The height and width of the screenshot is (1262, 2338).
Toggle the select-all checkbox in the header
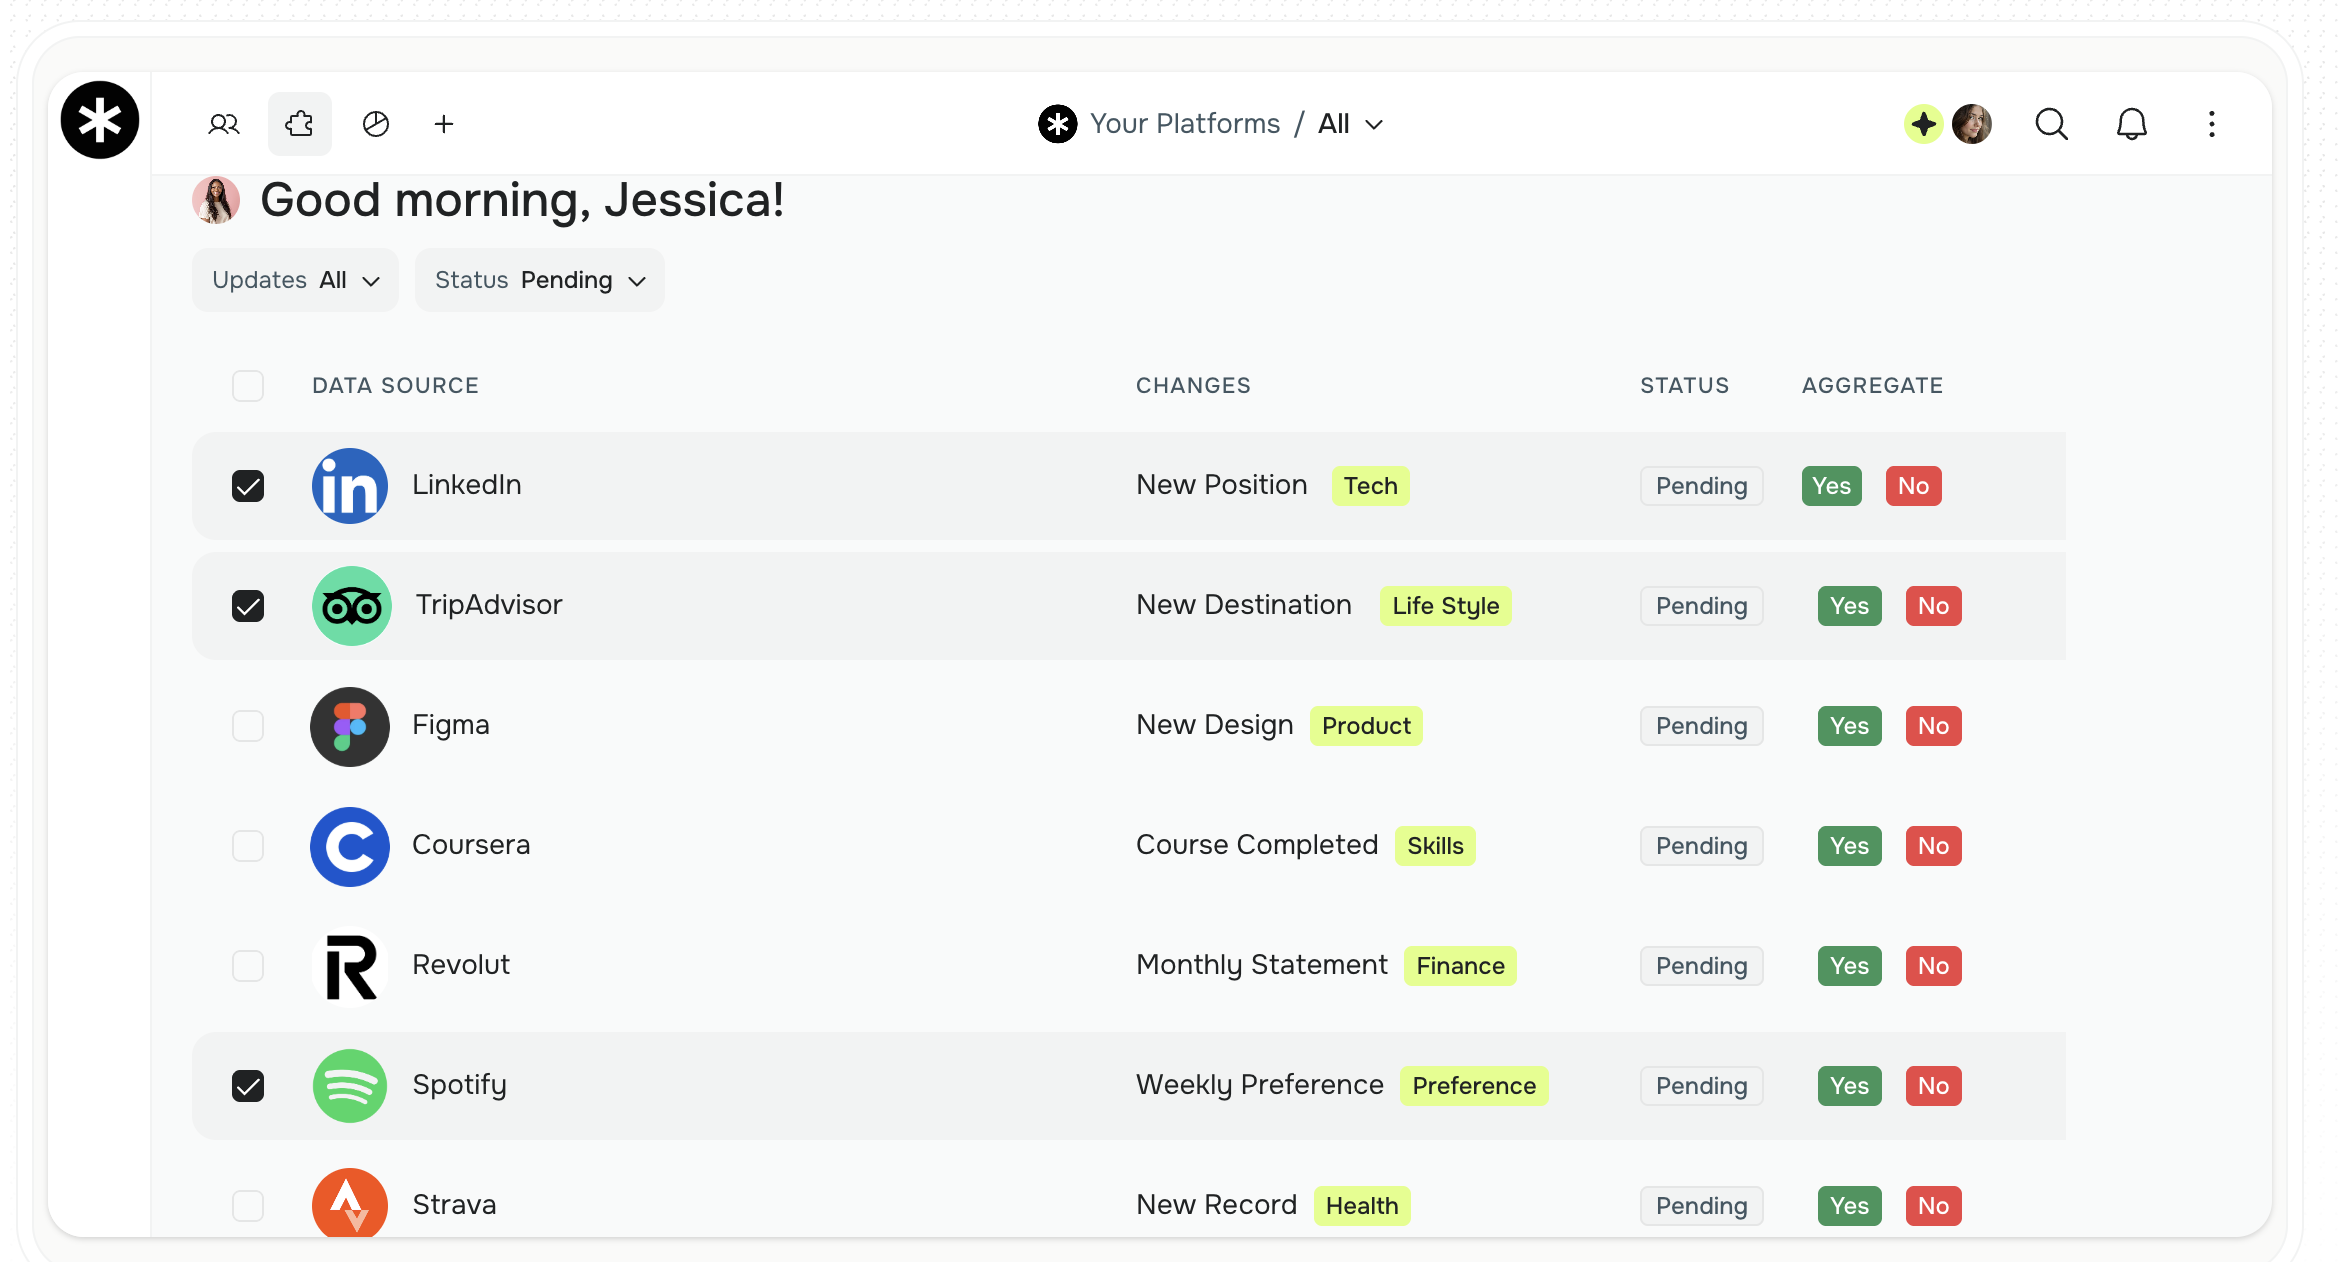point(248,385)
